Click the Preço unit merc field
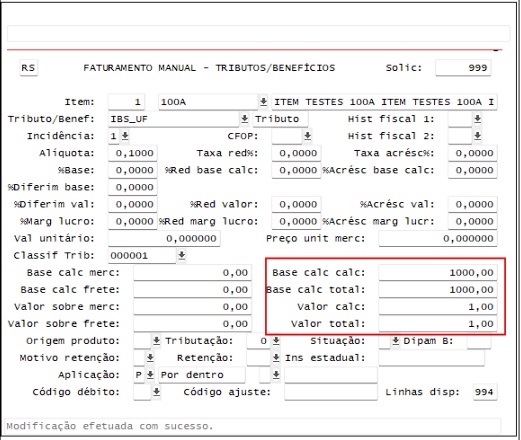Viewport: 521px width, 440px height. click(438, 238)
